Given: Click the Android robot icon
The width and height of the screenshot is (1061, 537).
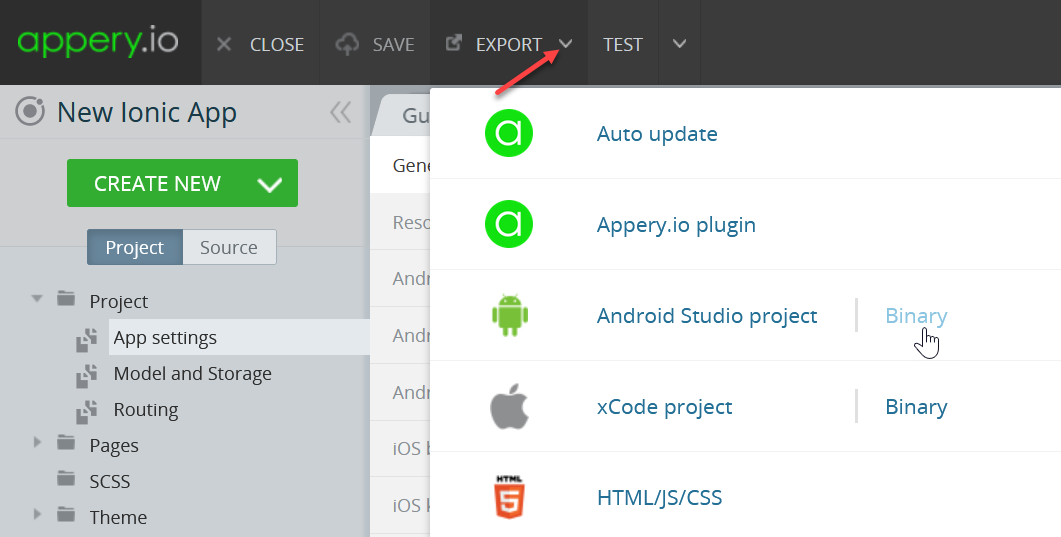Looking at the screenshot, I should click(510, 314).
